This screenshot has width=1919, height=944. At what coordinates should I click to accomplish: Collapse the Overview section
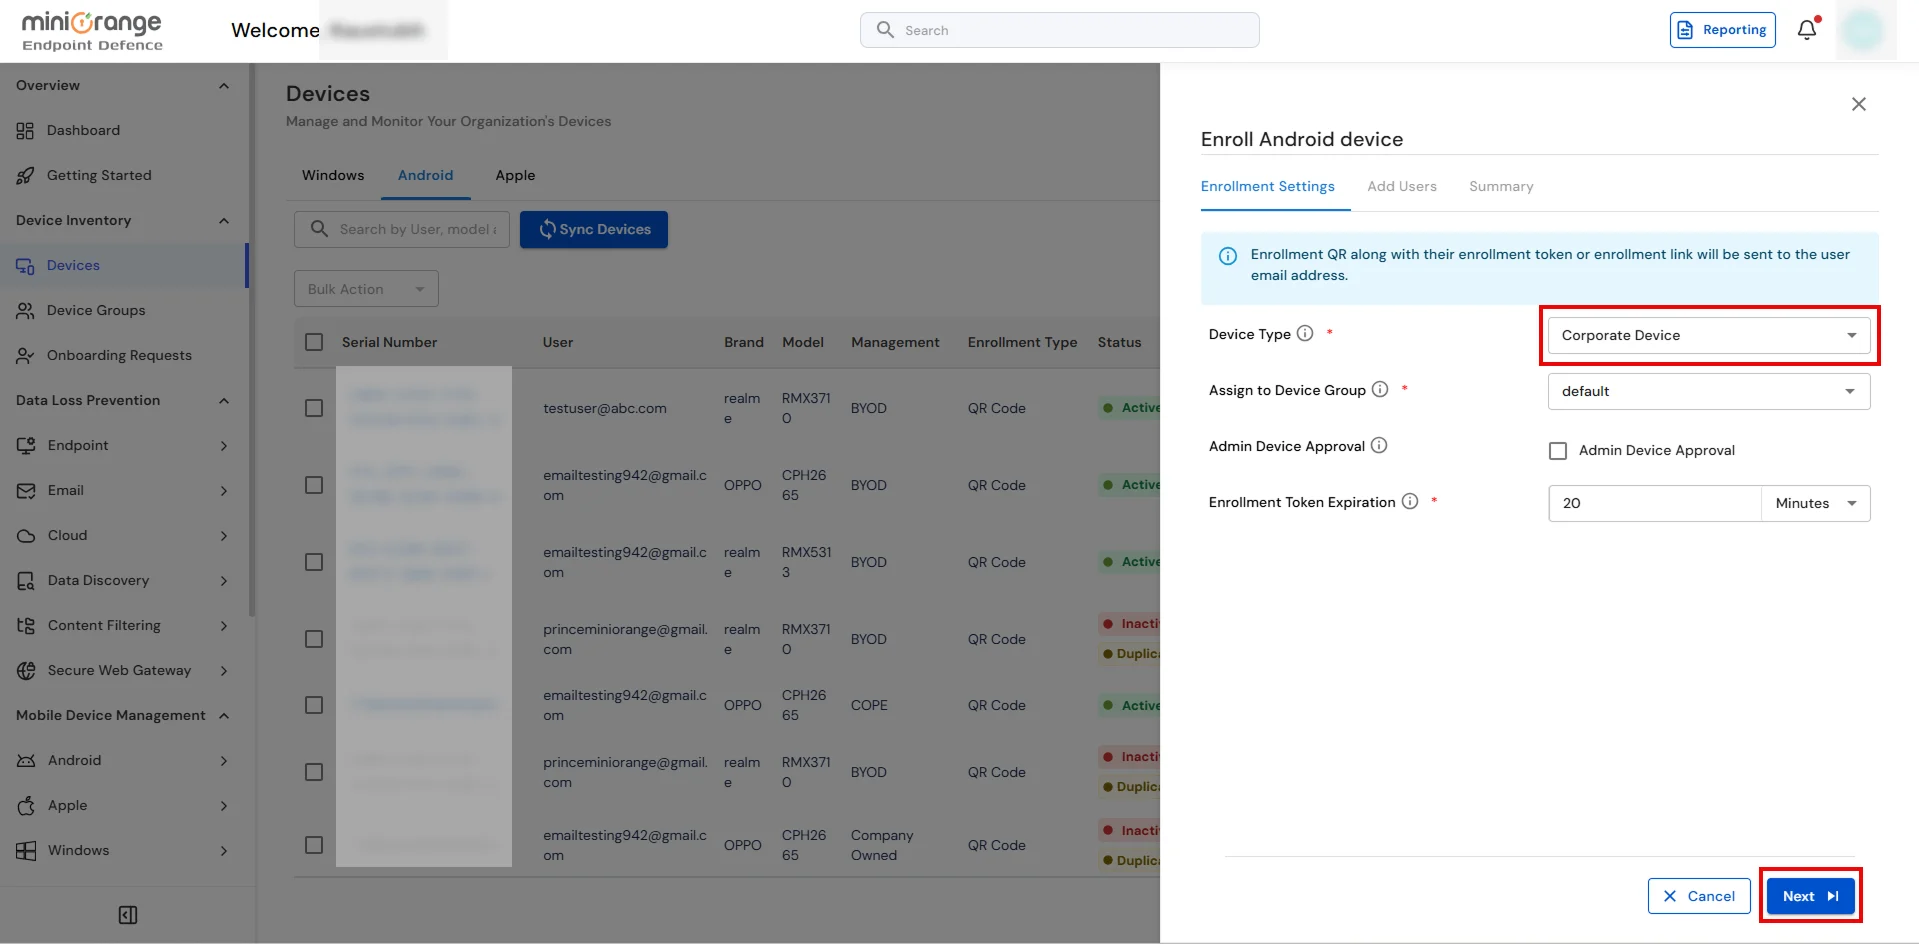[224, 86]
